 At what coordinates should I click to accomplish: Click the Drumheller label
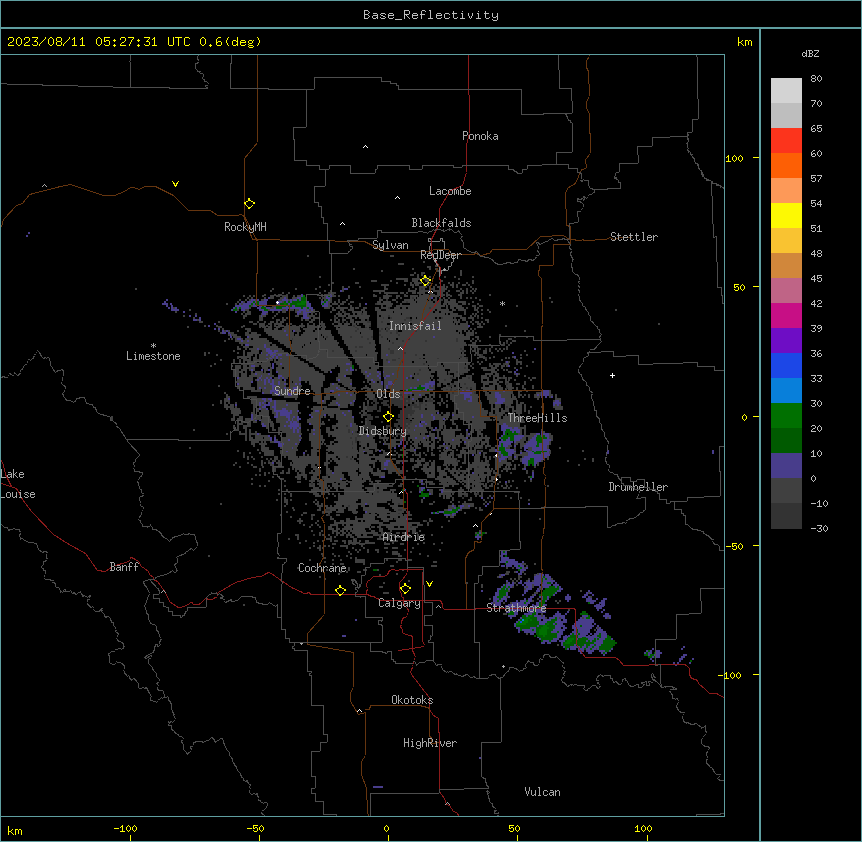tap(638, 487)
